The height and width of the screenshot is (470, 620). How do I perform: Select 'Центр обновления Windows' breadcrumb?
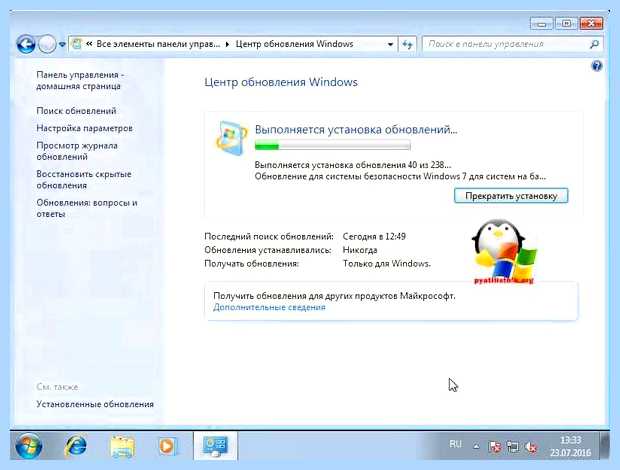click(x=294, y=44)
